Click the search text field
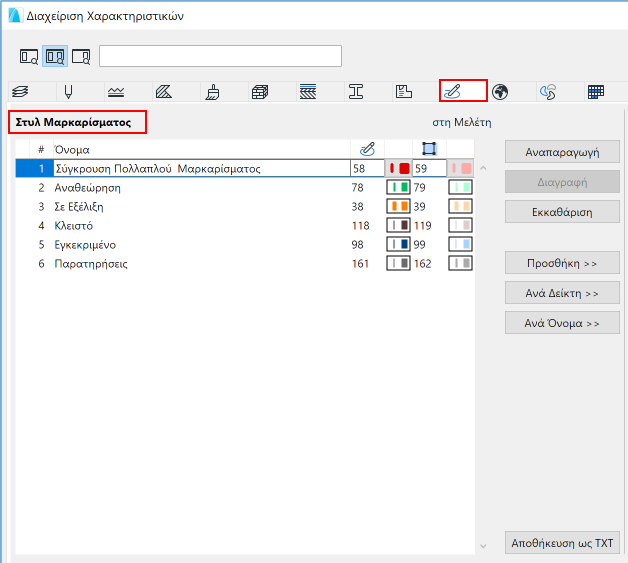Viewport: 628px width, 563px height. tap(220, 56)
